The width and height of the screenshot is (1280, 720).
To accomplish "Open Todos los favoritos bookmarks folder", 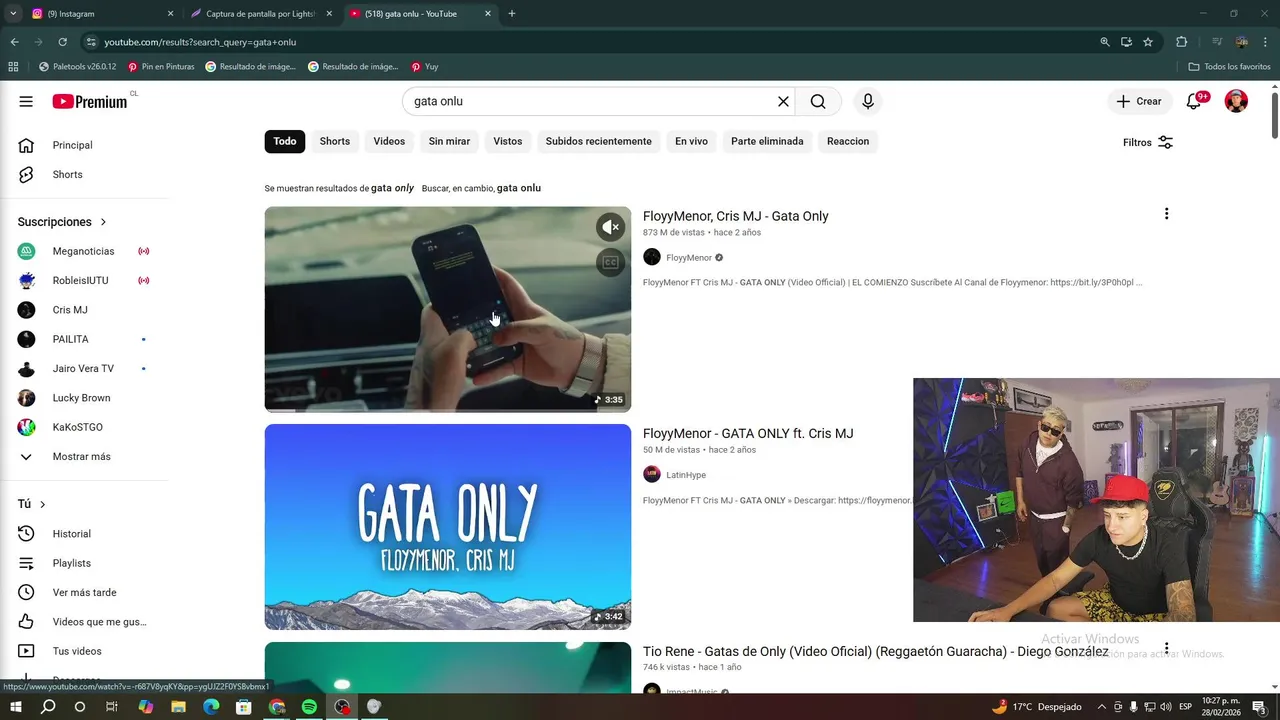I will [x=1229, y=67].
